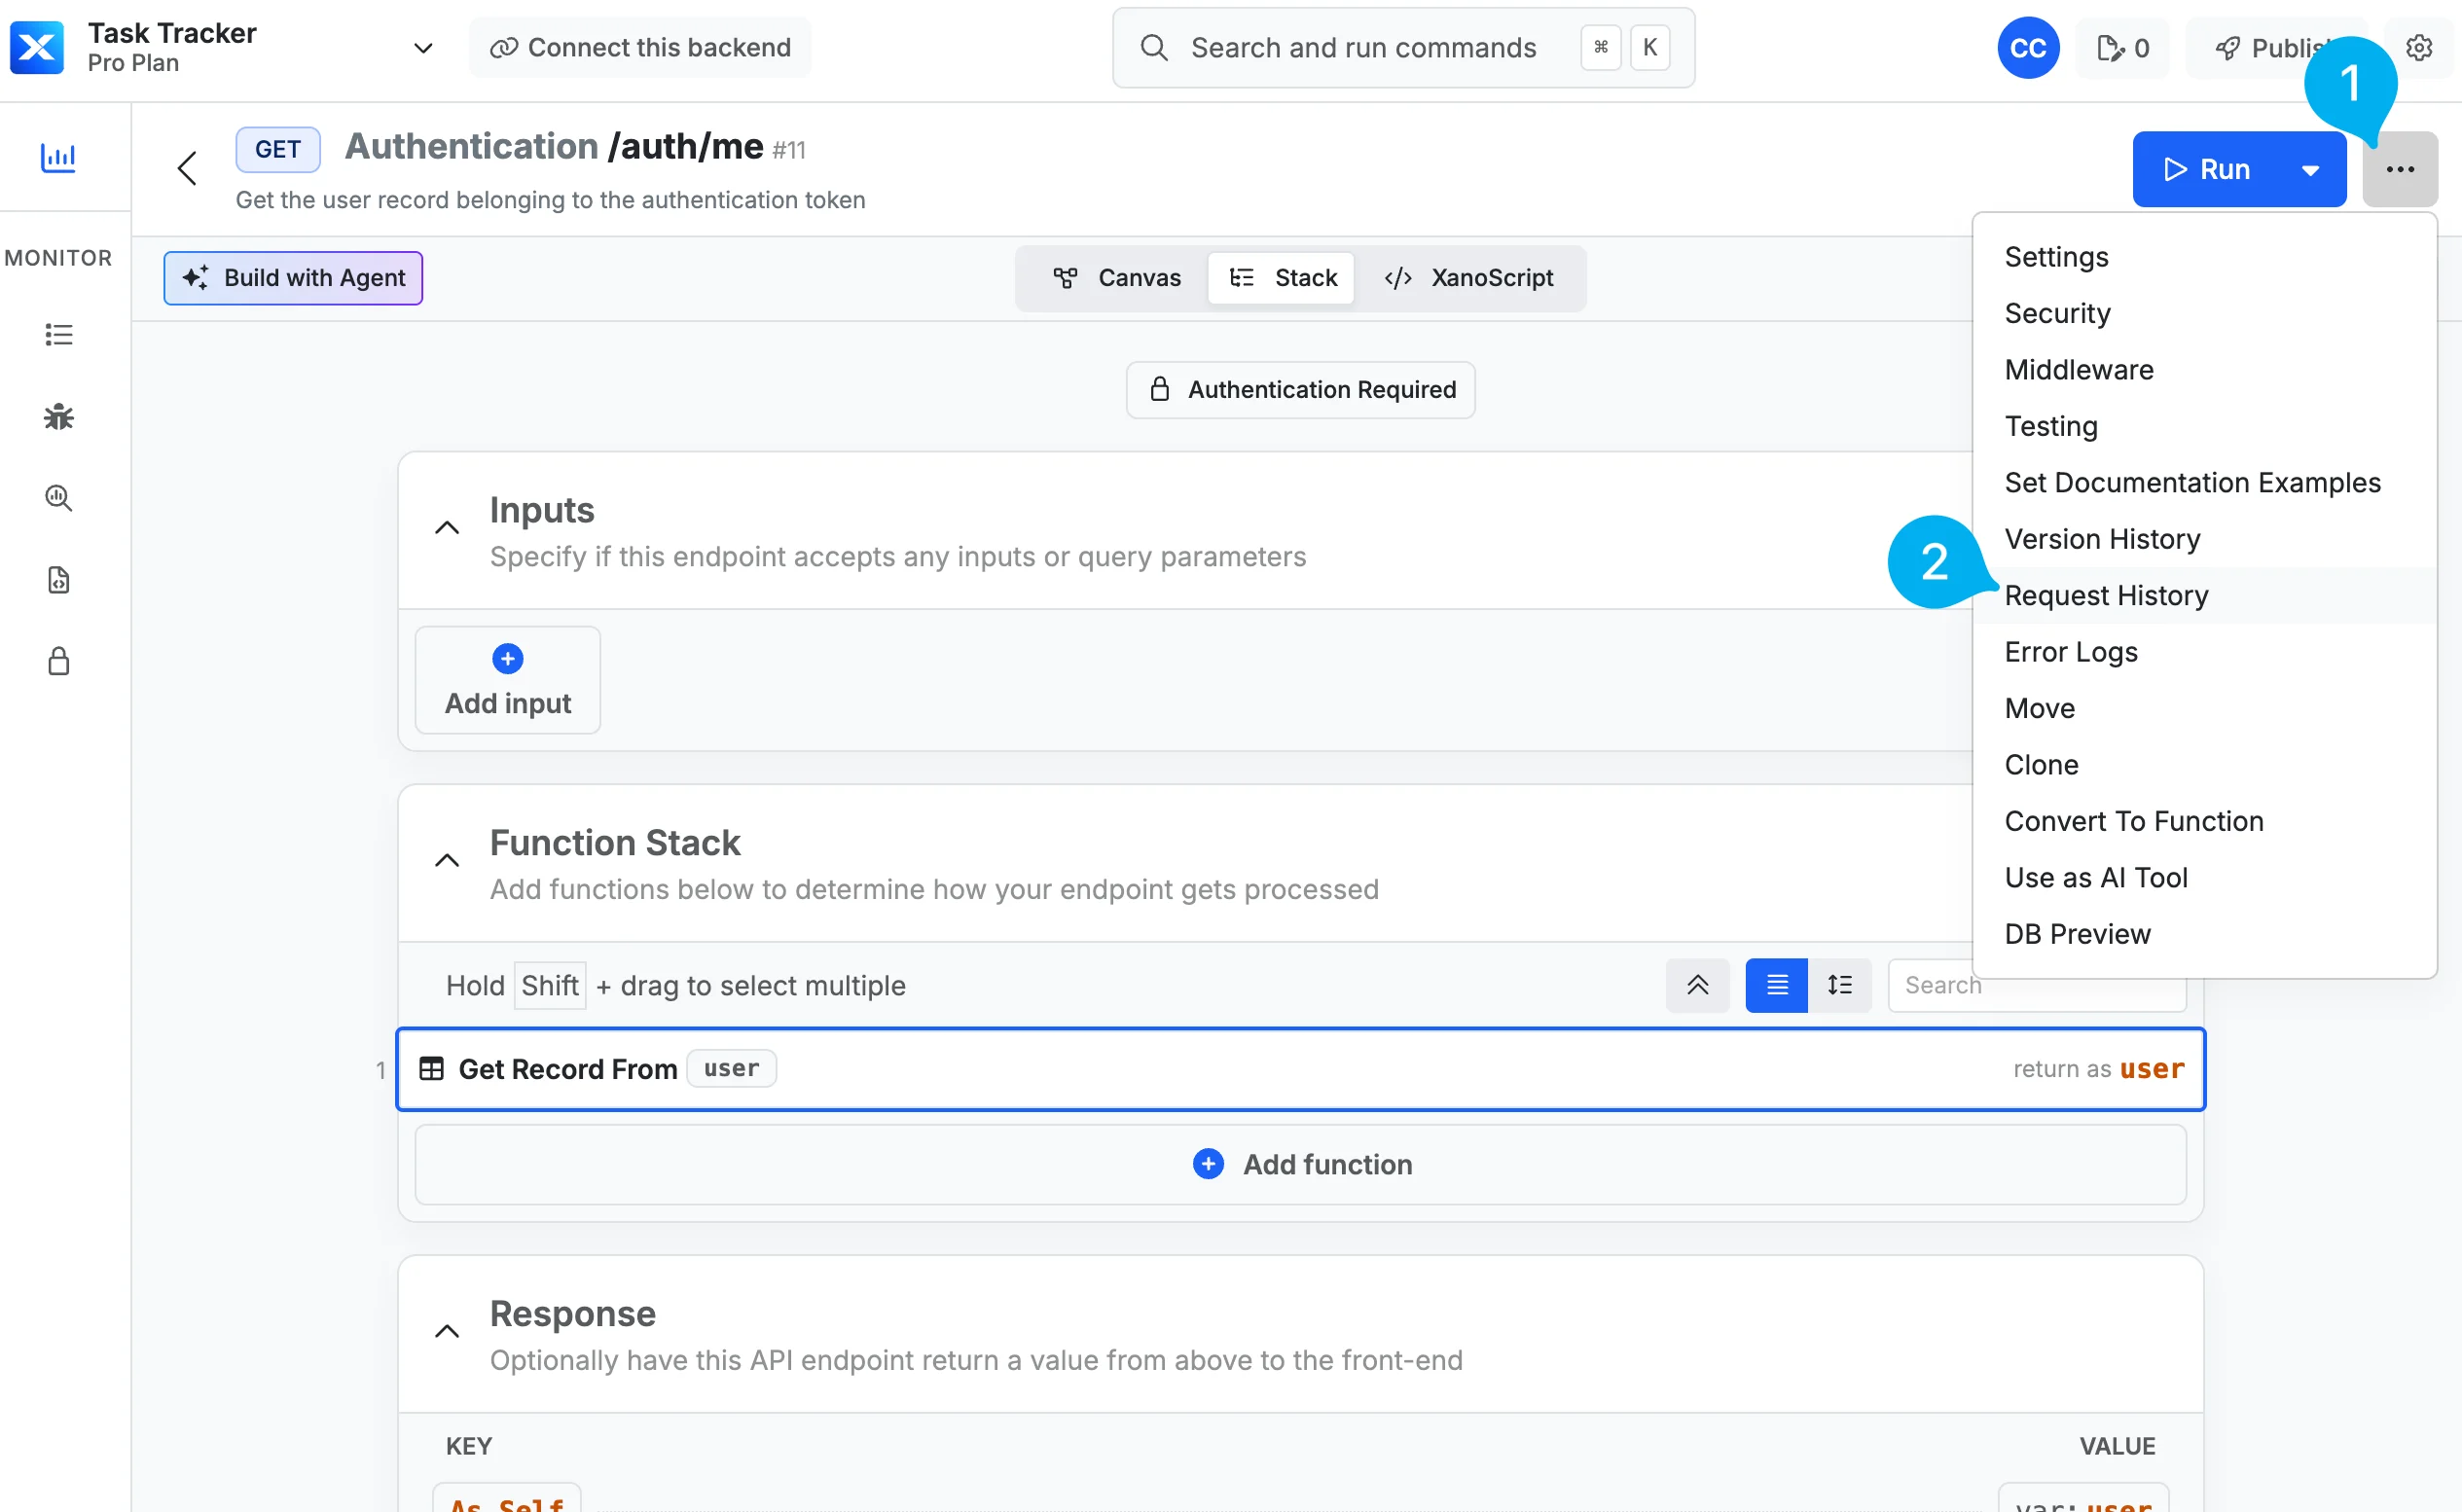Click the endpoint description text
Screen dimensions: 2462x1512
coord(550,200)
